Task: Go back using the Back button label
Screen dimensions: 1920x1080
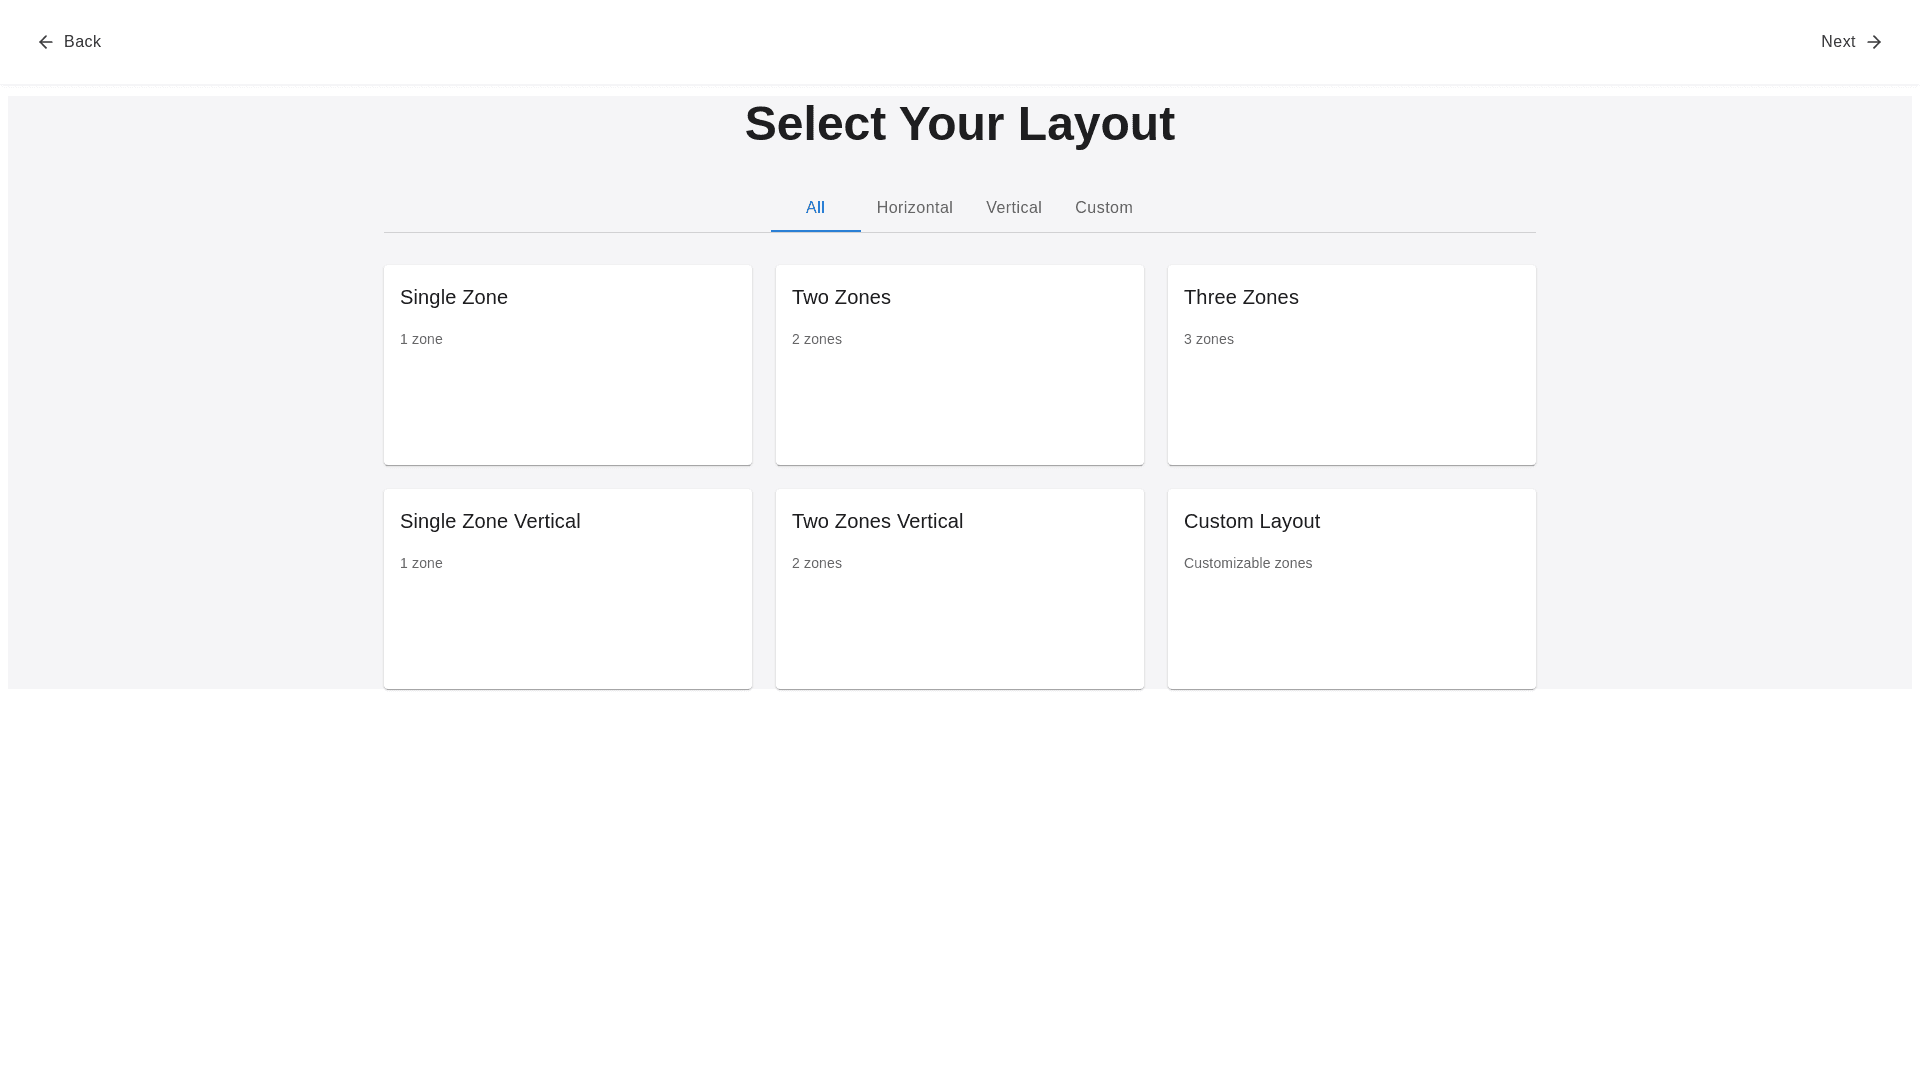Action: 82,42
